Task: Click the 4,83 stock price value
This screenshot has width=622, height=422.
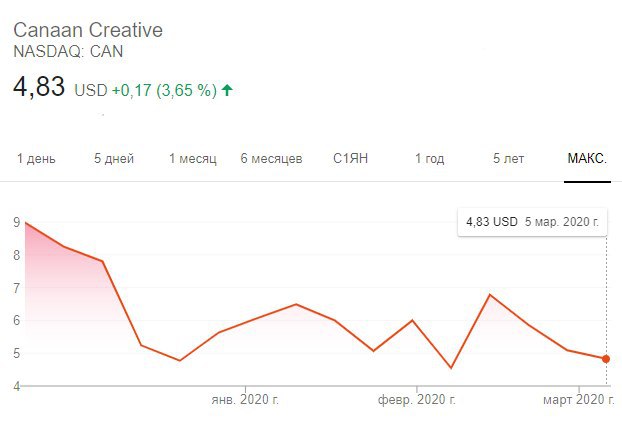Action: click(x=39, y=88)
